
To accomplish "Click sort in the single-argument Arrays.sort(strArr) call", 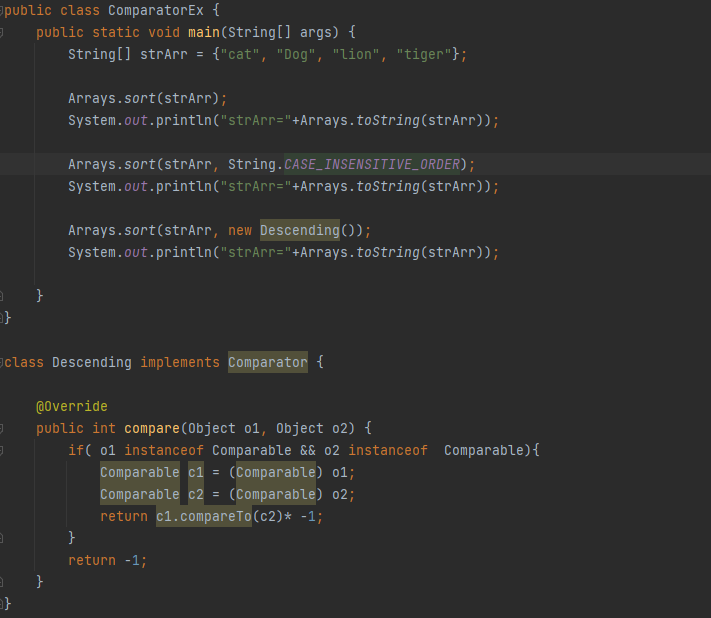I will pos(140,98).
